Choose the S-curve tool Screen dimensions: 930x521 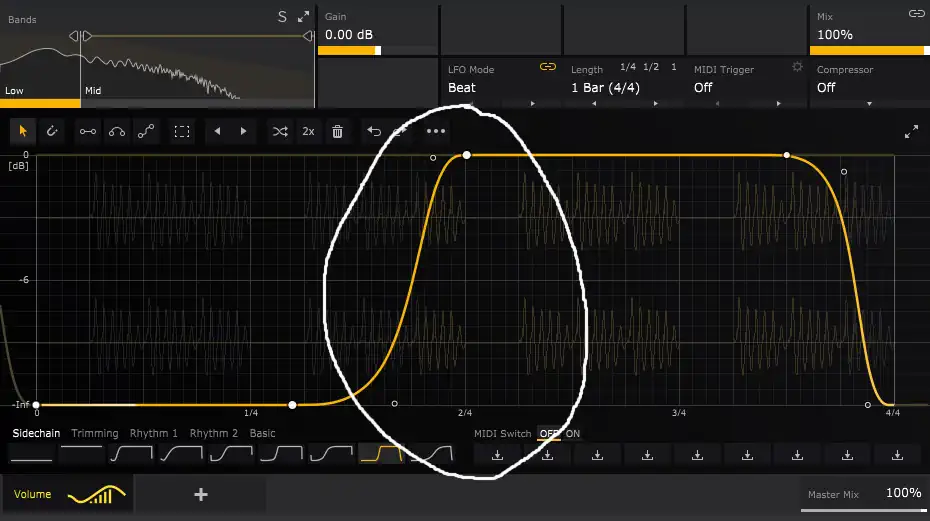tap(146, 131)
